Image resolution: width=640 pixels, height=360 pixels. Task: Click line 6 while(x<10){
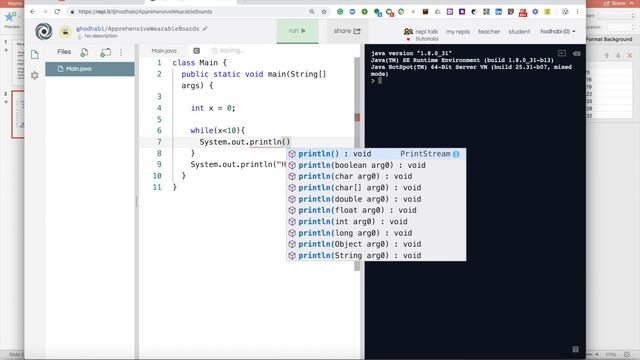(218, 131)
